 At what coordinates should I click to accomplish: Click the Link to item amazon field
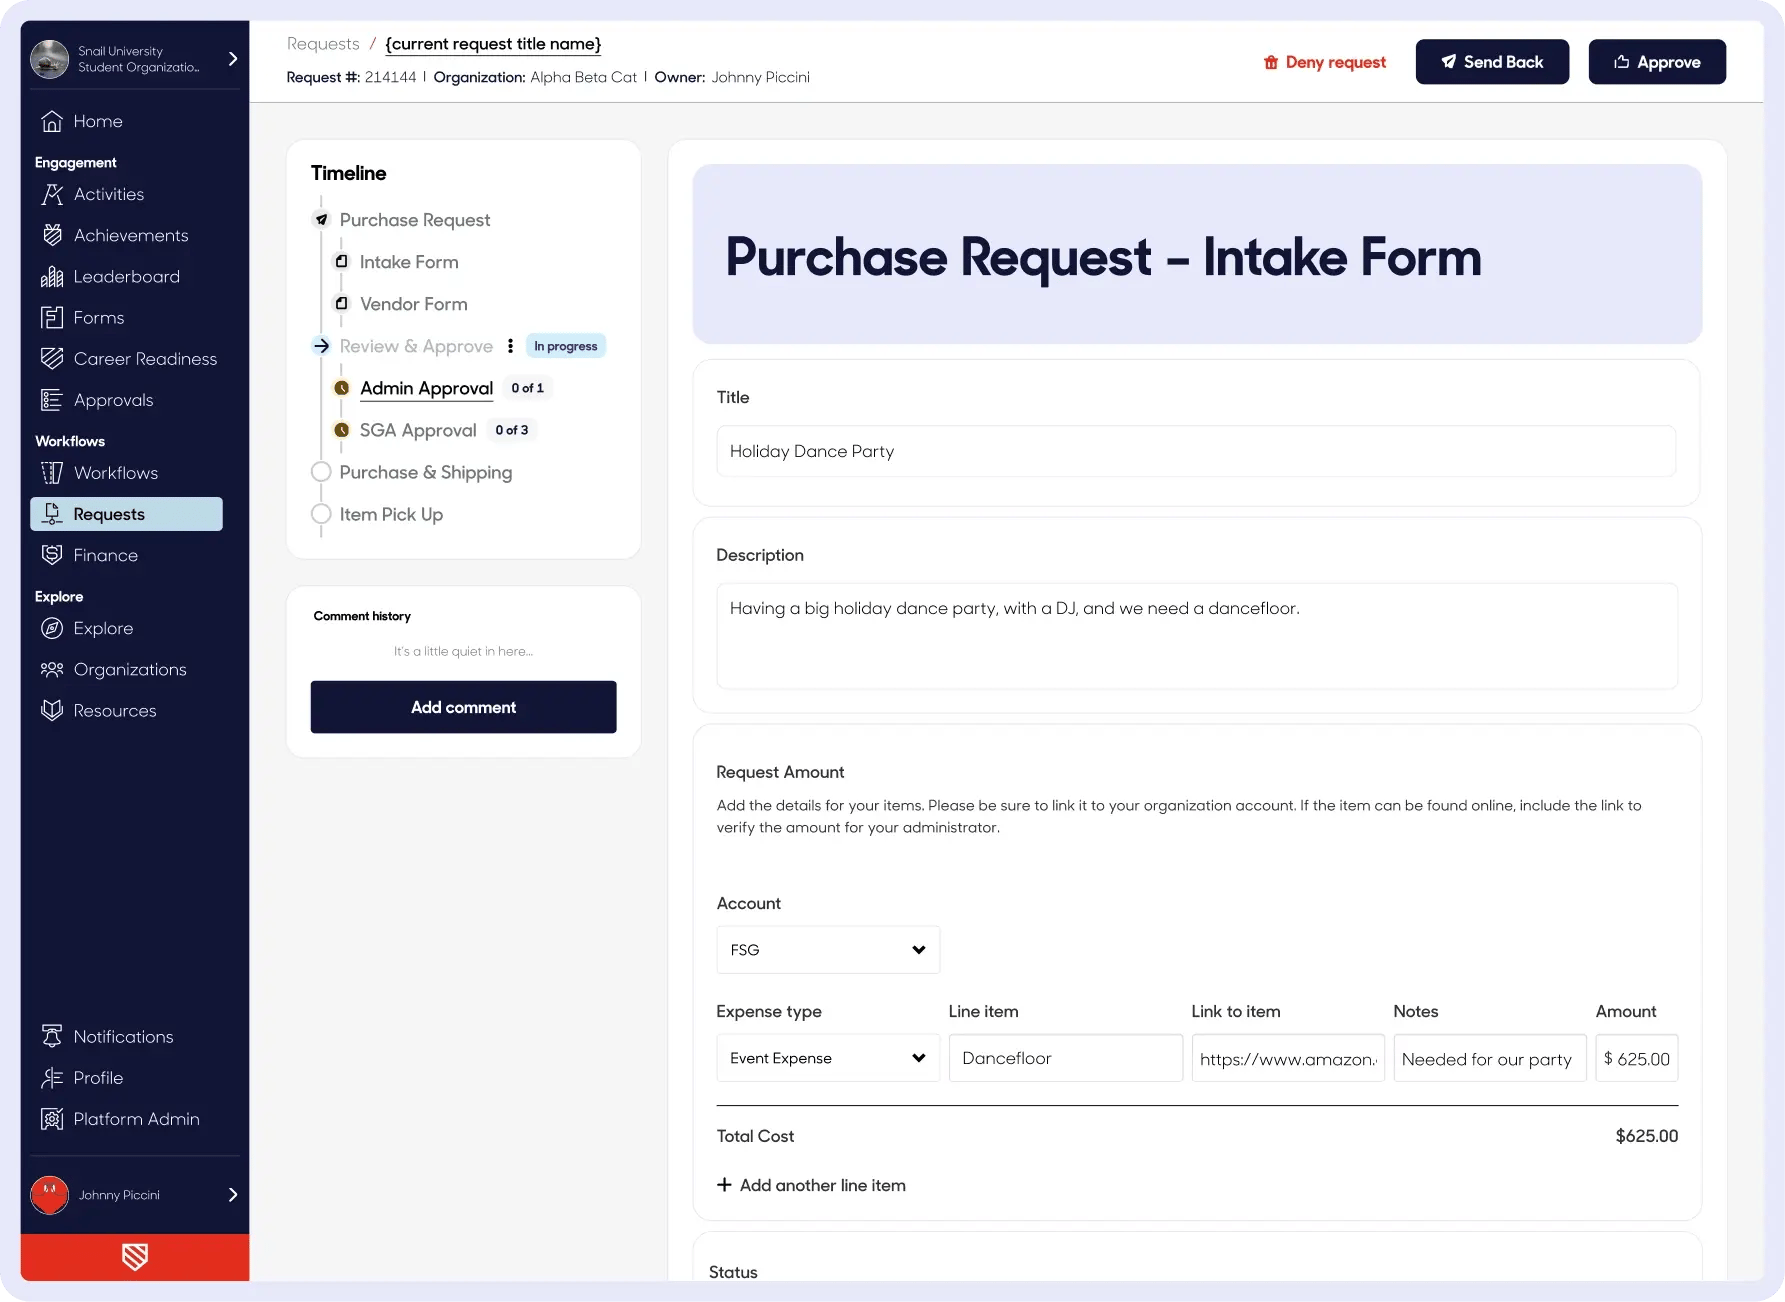click(1288, 1058)
